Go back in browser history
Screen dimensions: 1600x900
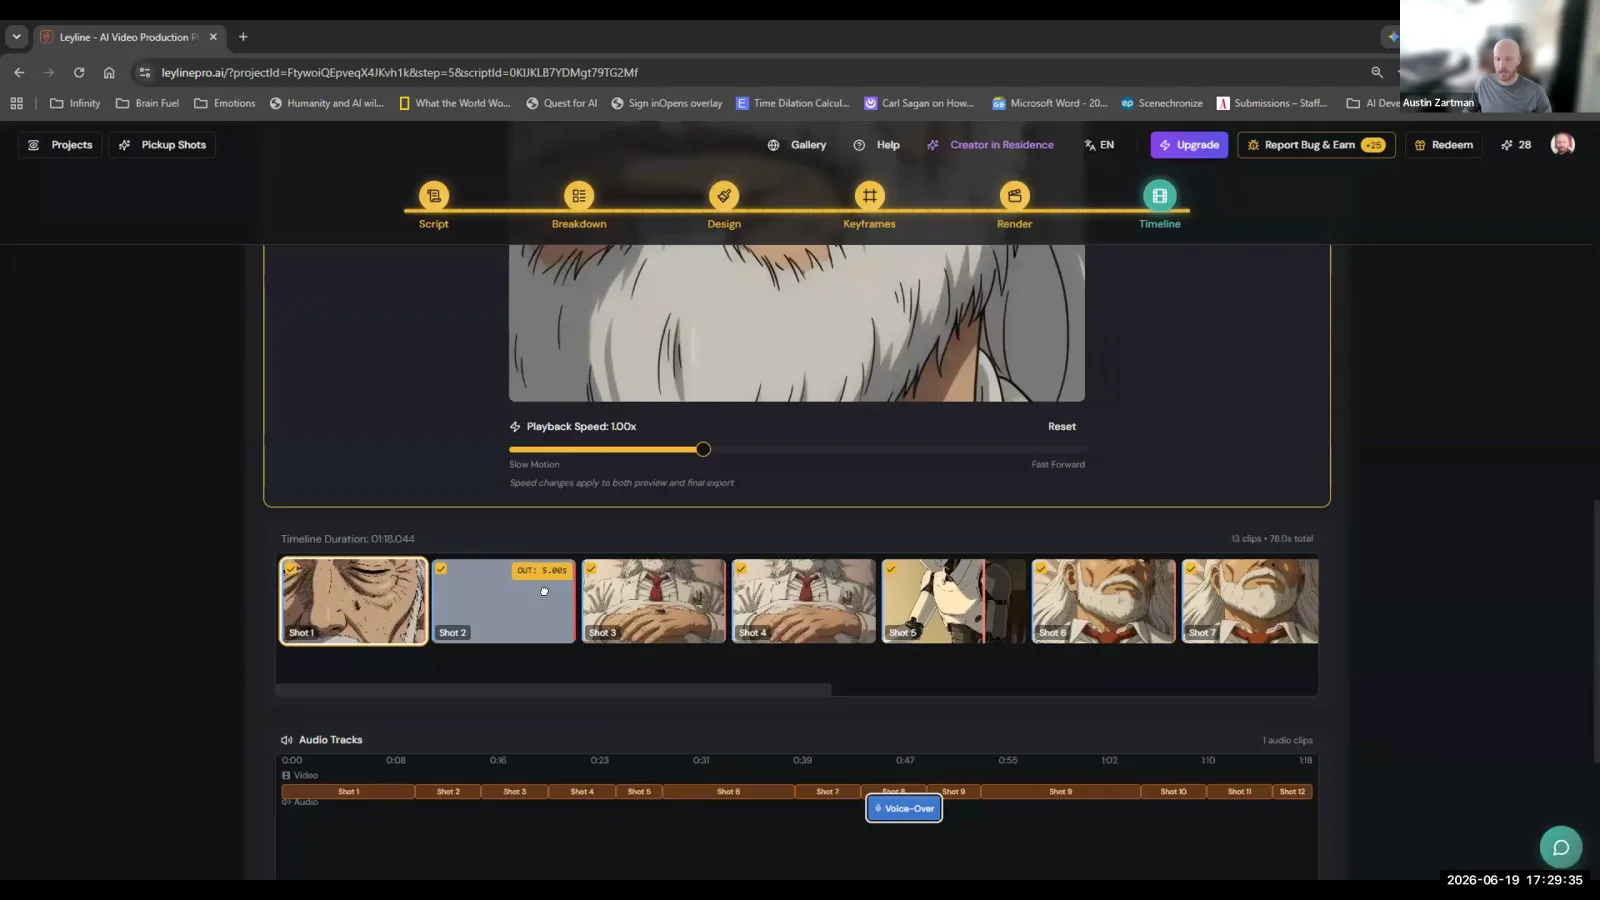point(19,72)
